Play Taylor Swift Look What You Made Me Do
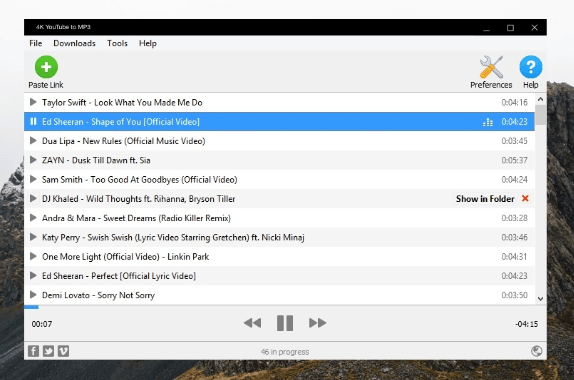 (33, 102)
